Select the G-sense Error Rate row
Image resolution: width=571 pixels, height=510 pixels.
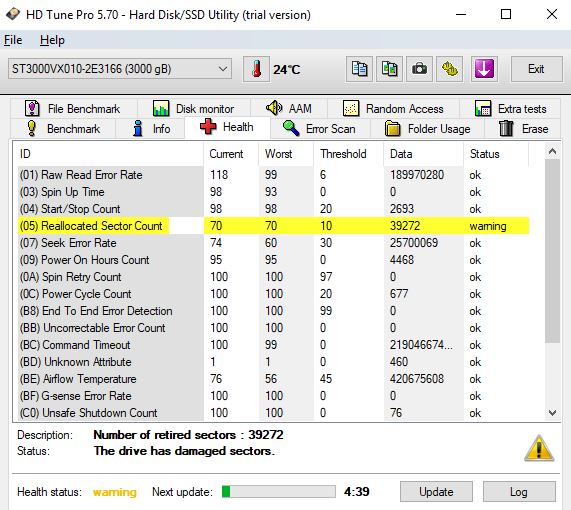tap(273, 396)
